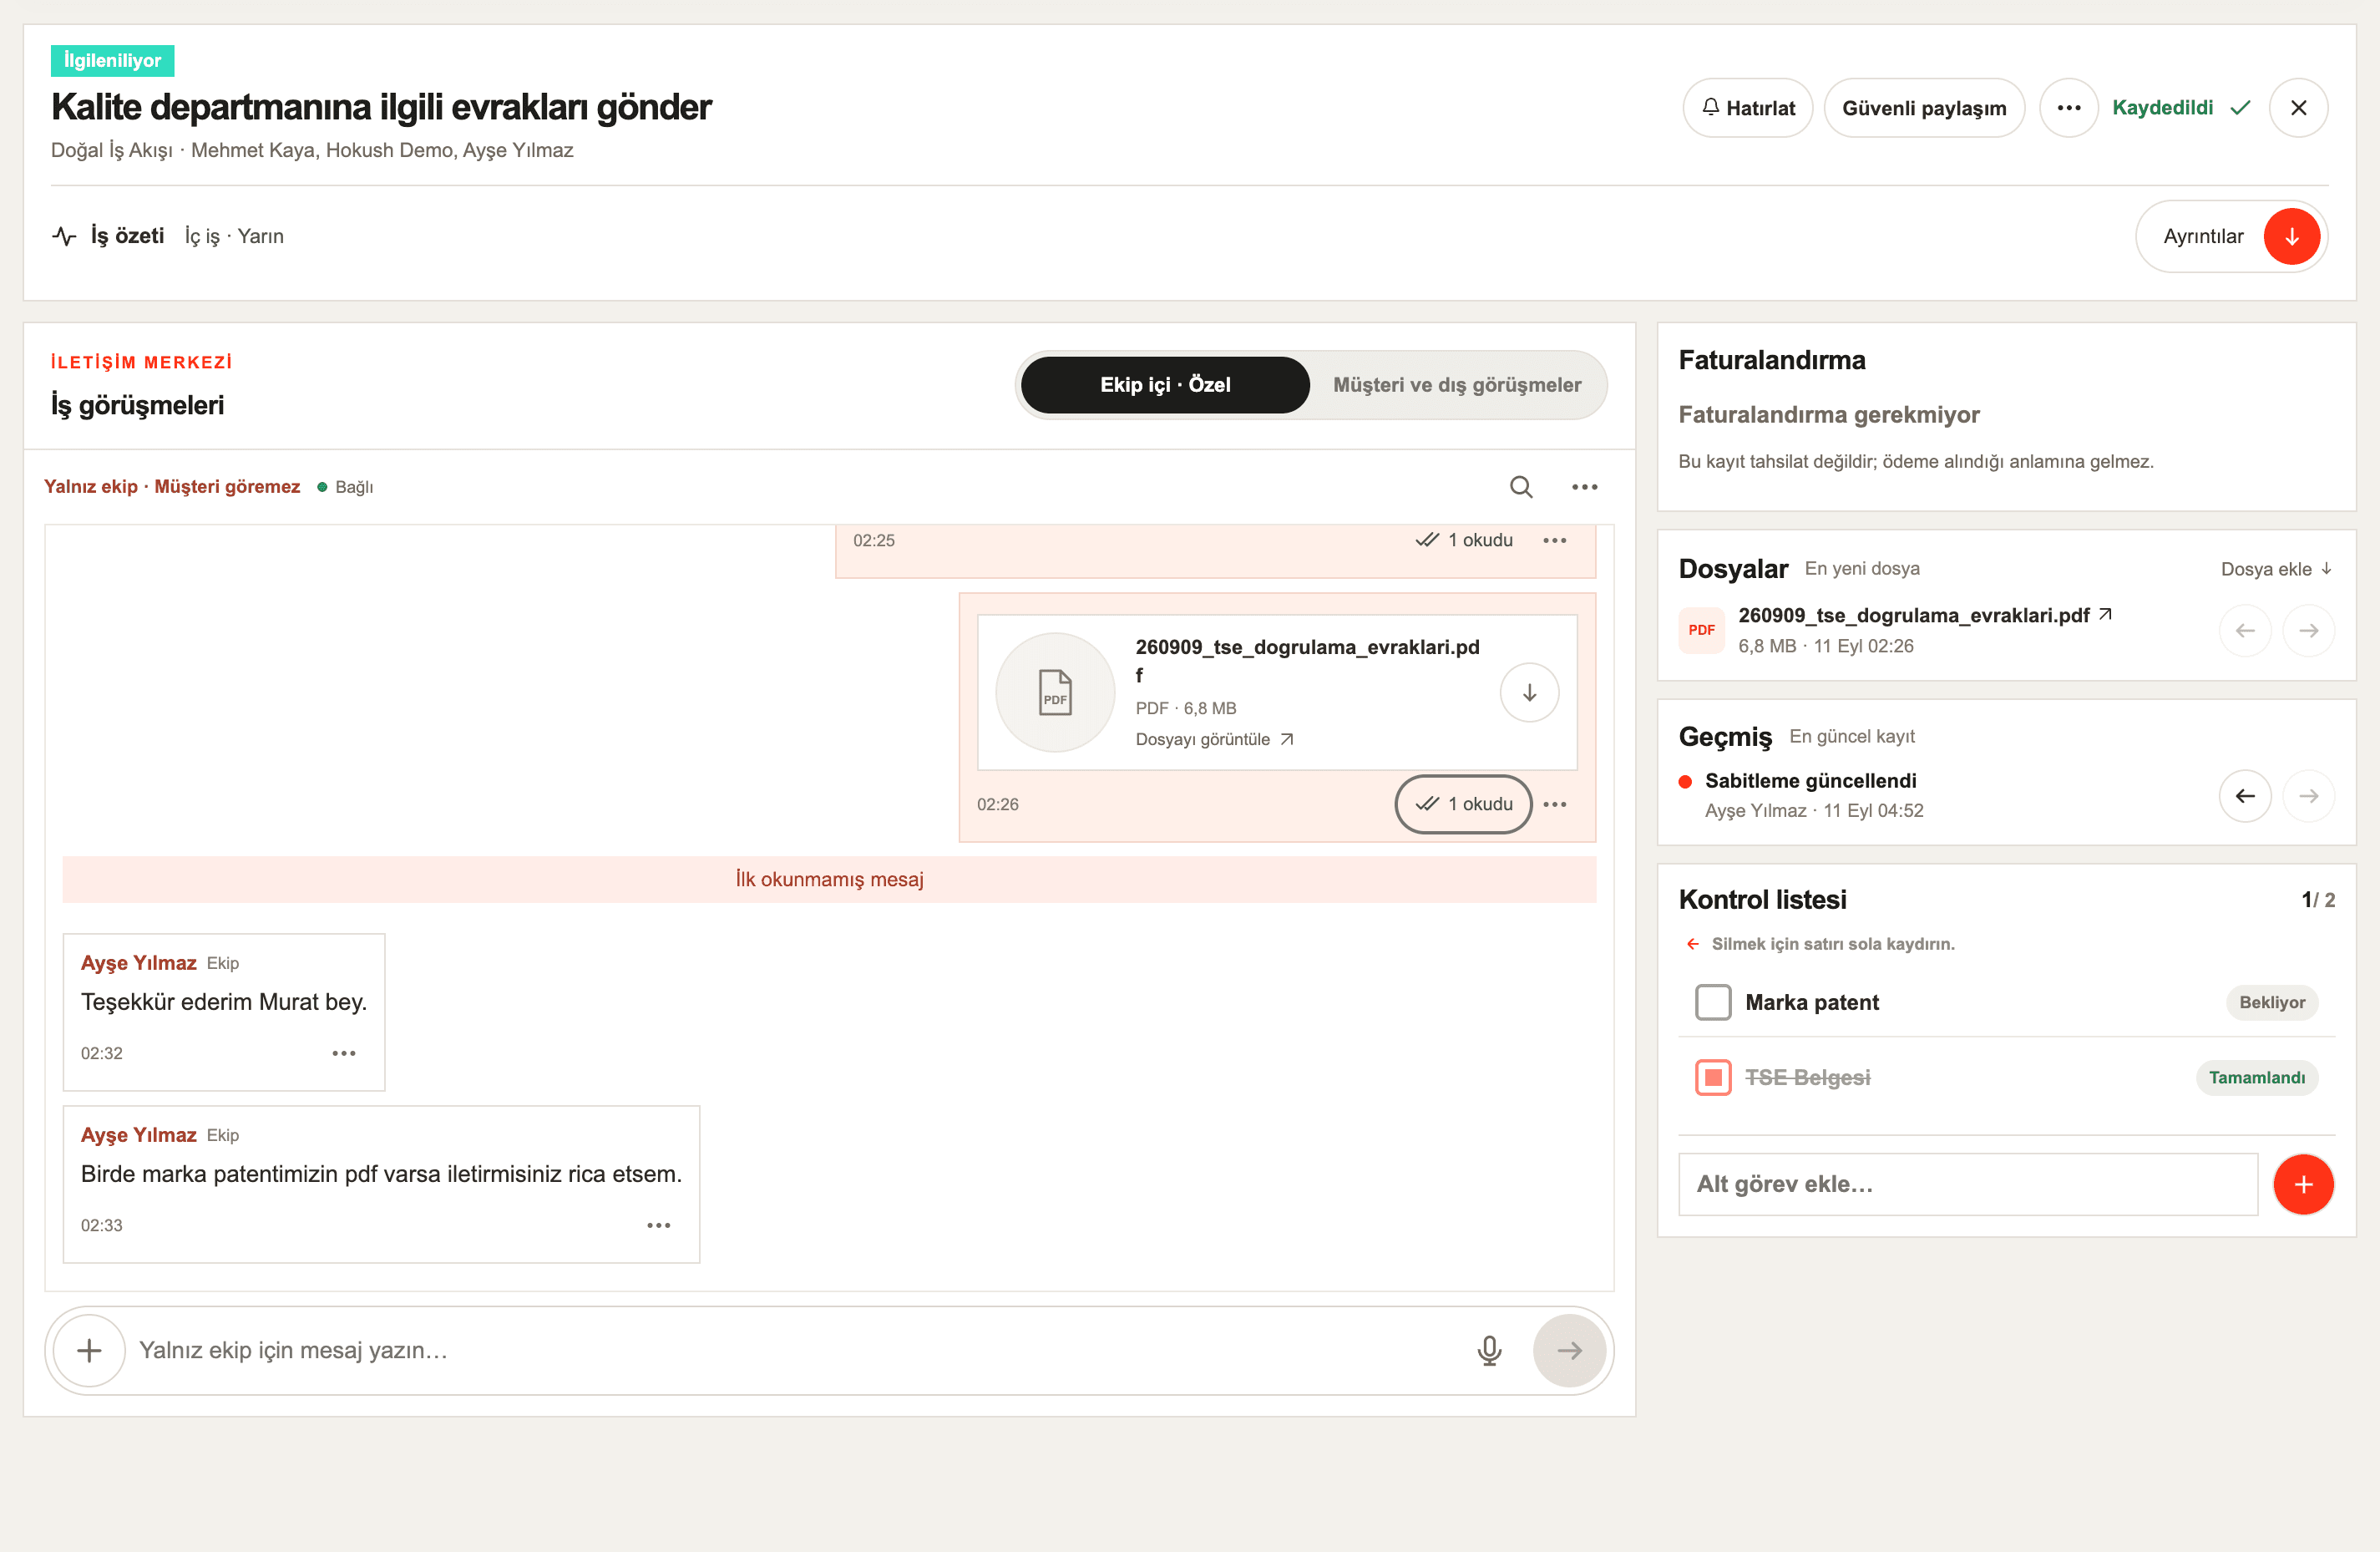Close the task detail panel
The image size is (2380, 1552).
[2298, 108]
